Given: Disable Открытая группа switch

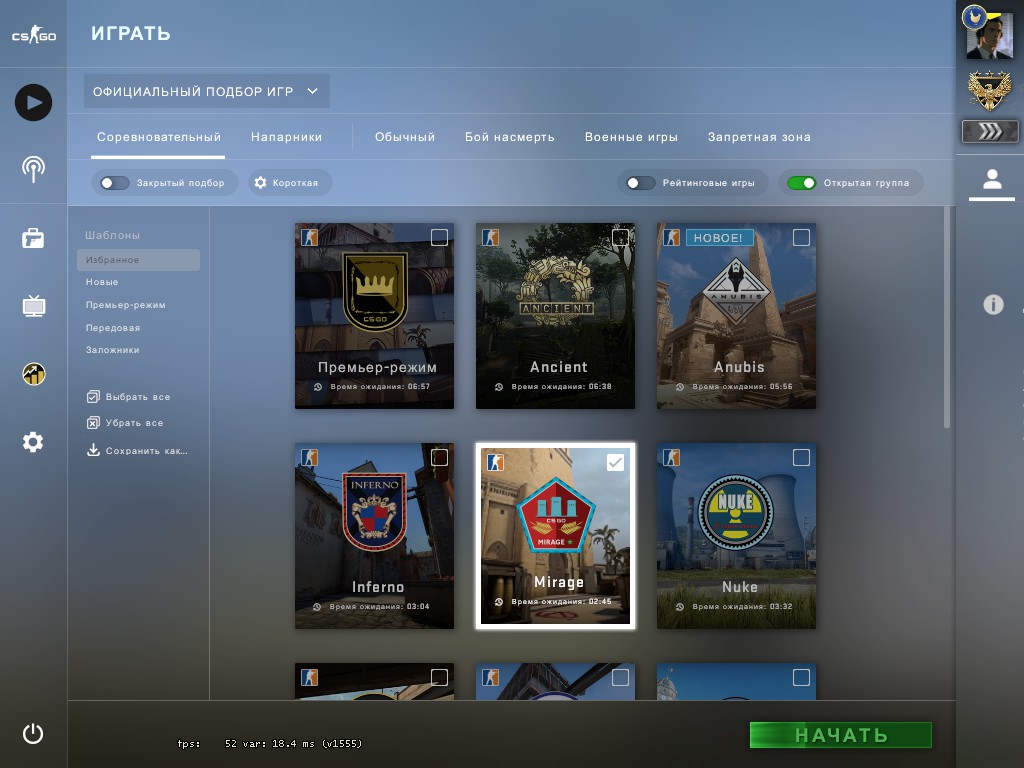Looking at the screenshot, I should [x=801, y=183].
